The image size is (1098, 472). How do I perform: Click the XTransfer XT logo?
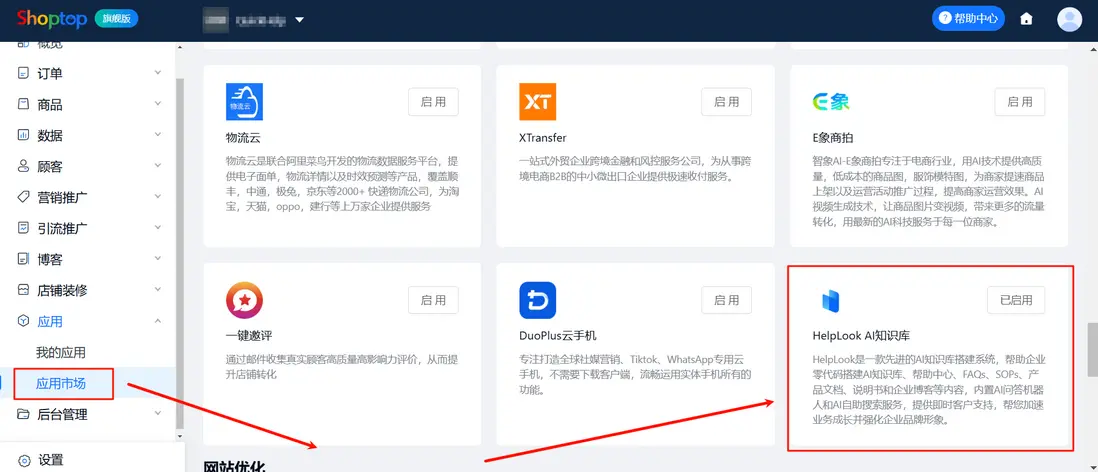[x=538, y=102]
